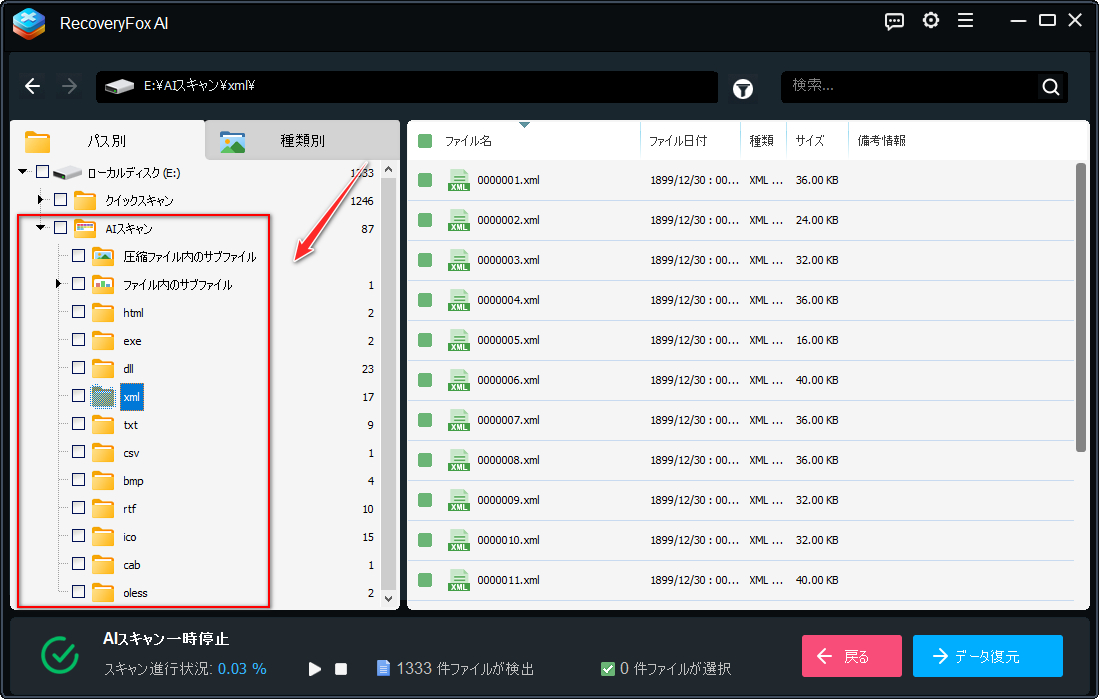
Task: Stop the scan with square button
Action: [x=341, y=668]
